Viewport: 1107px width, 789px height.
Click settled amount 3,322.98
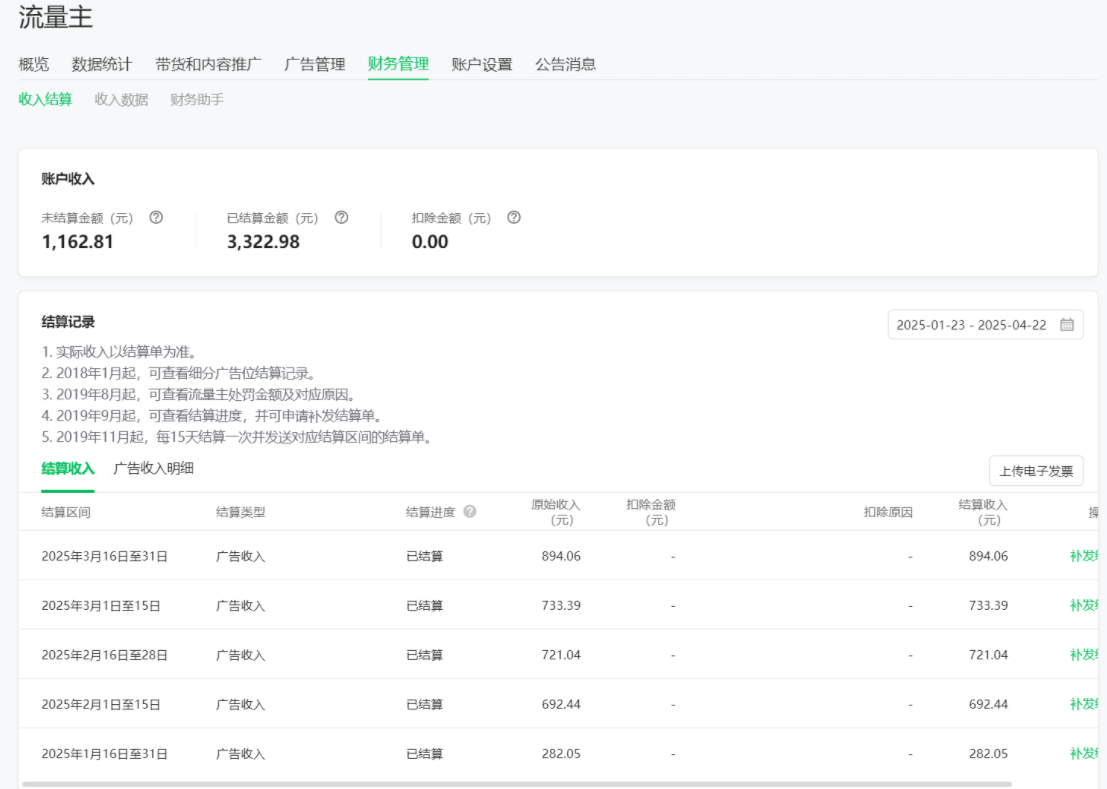point(263,242)
